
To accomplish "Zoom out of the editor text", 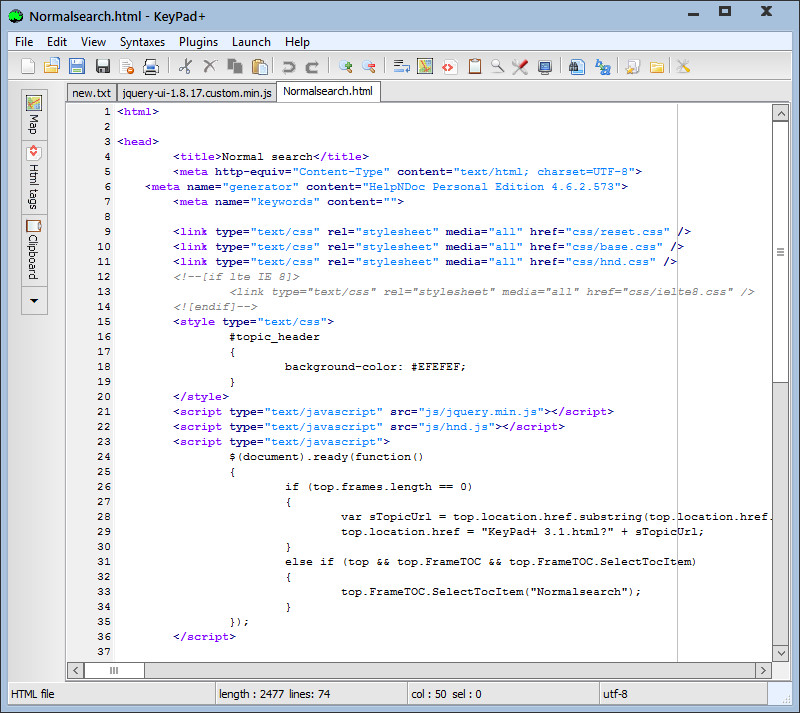I will pos(369,66).
